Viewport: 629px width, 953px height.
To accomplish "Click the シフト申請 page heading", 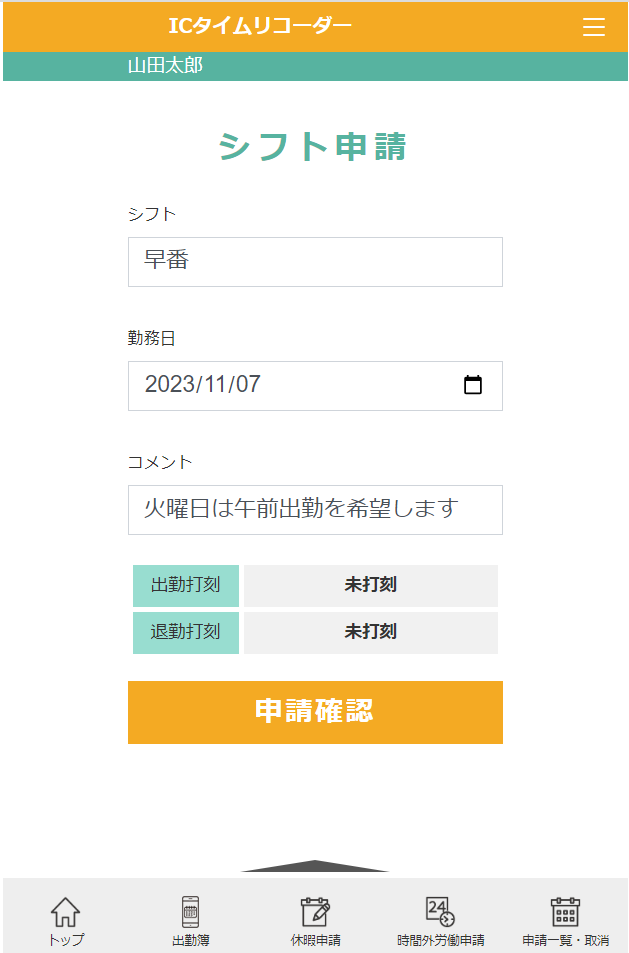I will click(x=313, y=147).
